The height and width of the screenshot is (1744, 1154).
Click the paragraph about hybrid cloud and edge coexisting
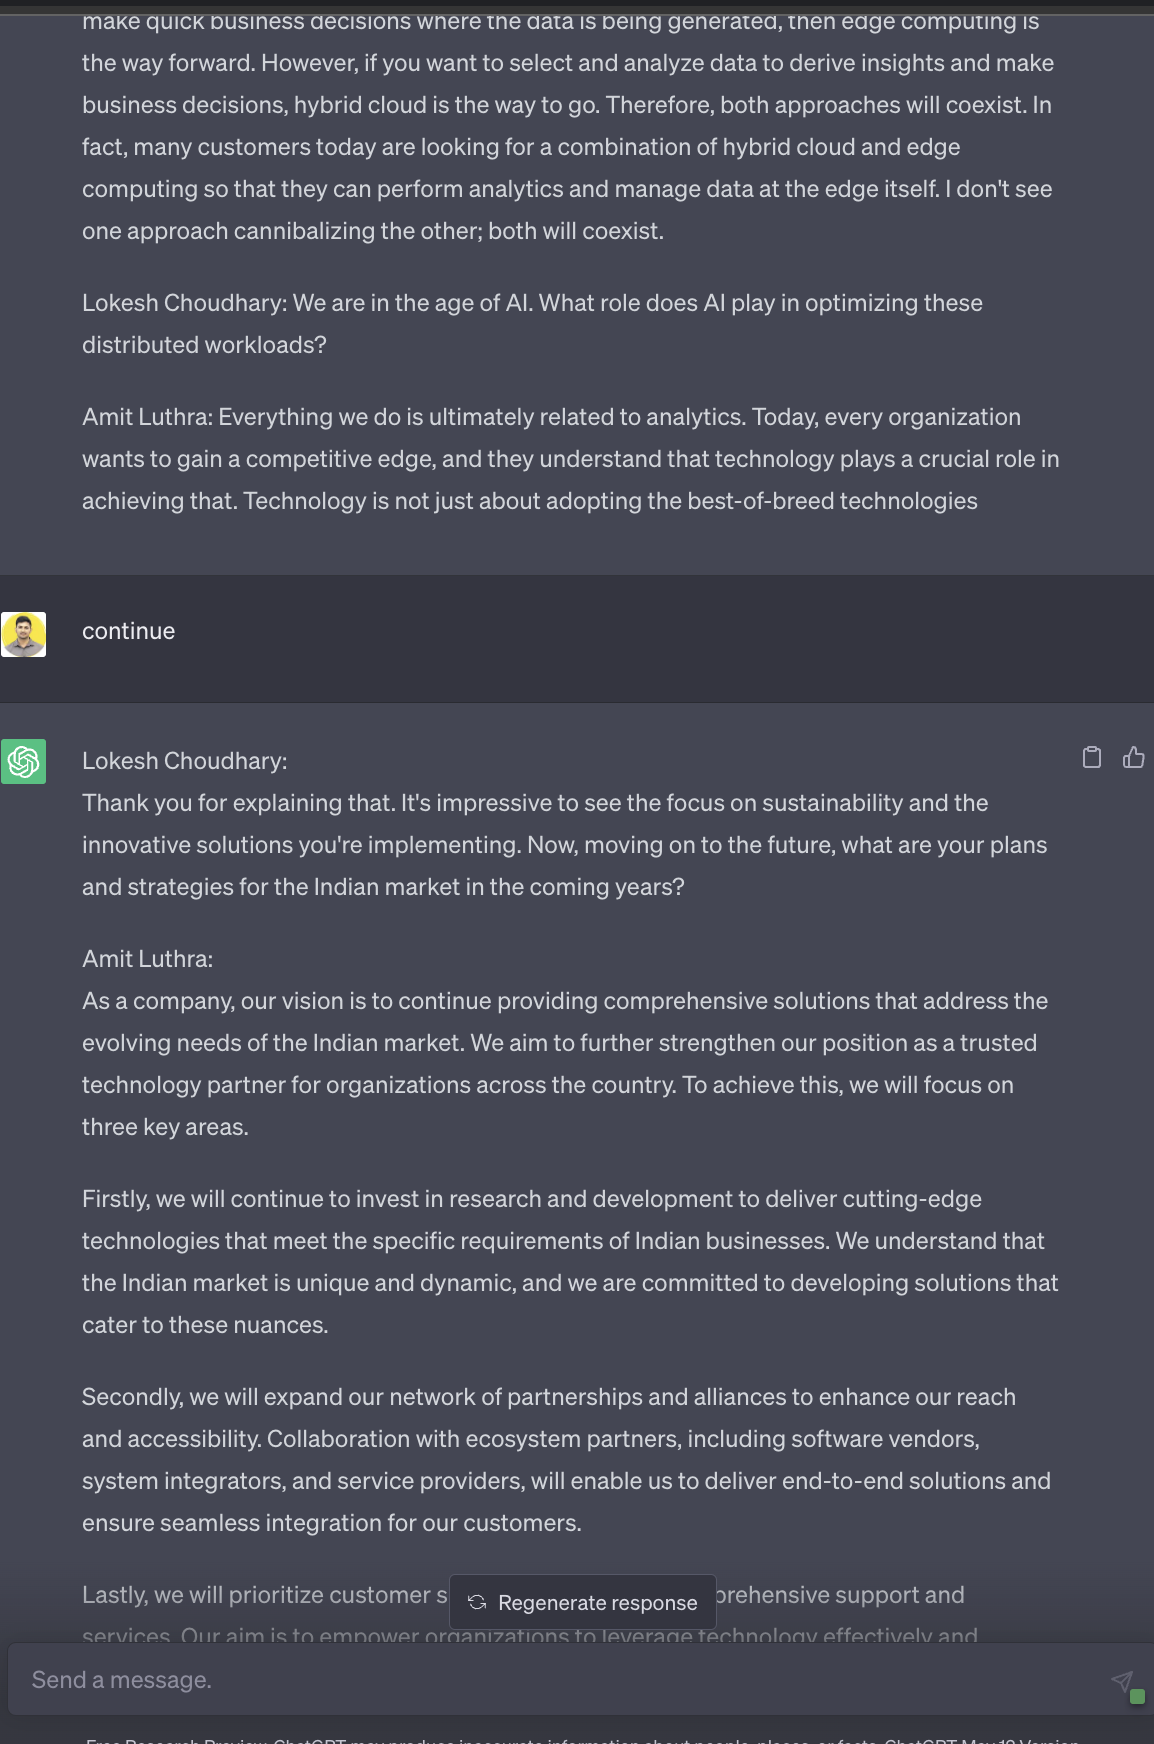click(x=567, y=126)
